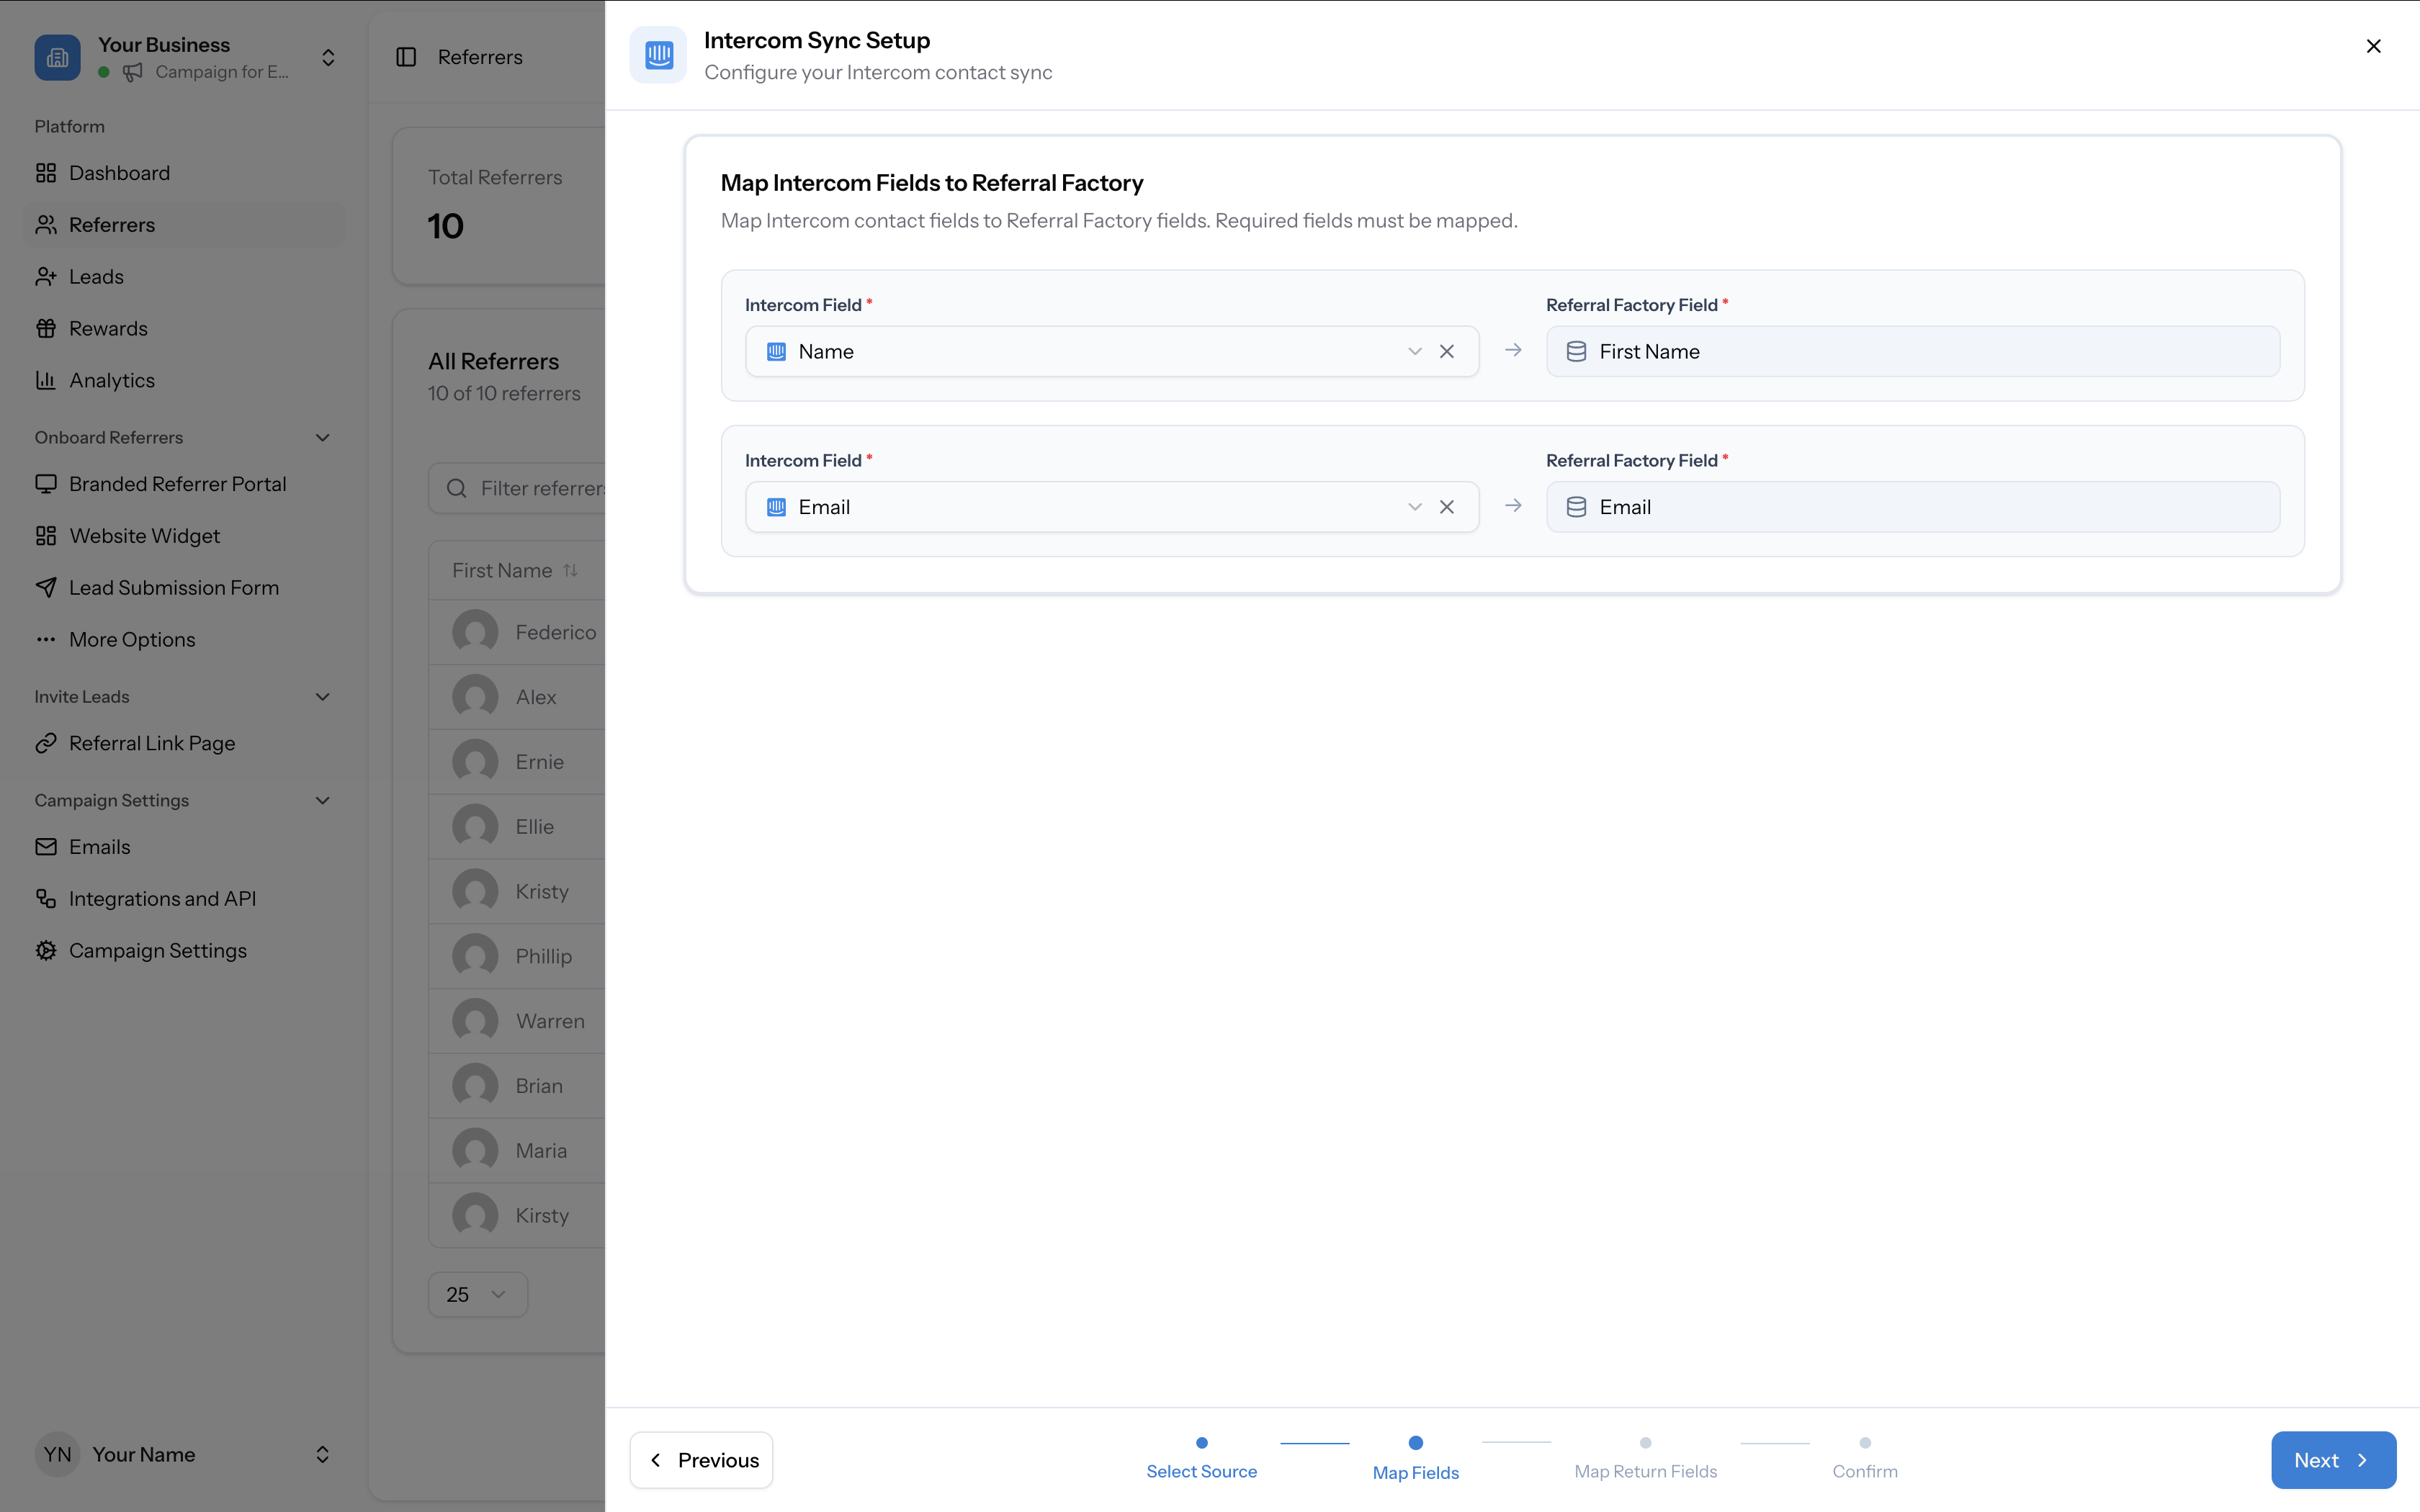The height and width of the screenshot is (1512, 2420).
Task: Open Integrations and API settings
Action: (x=162, y=898)
